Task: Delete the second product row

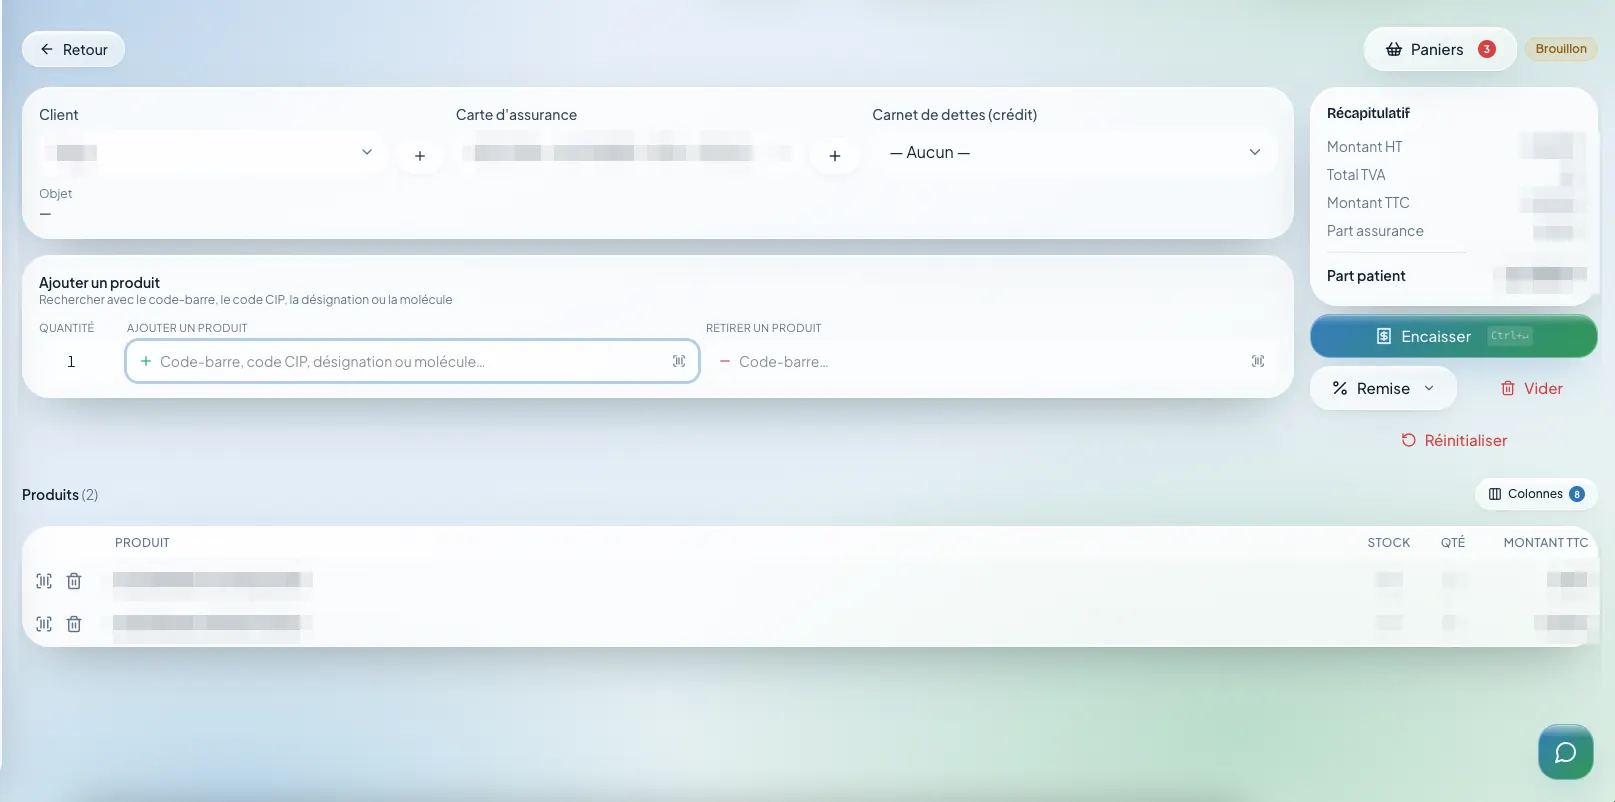Action: tap(74, 624)
